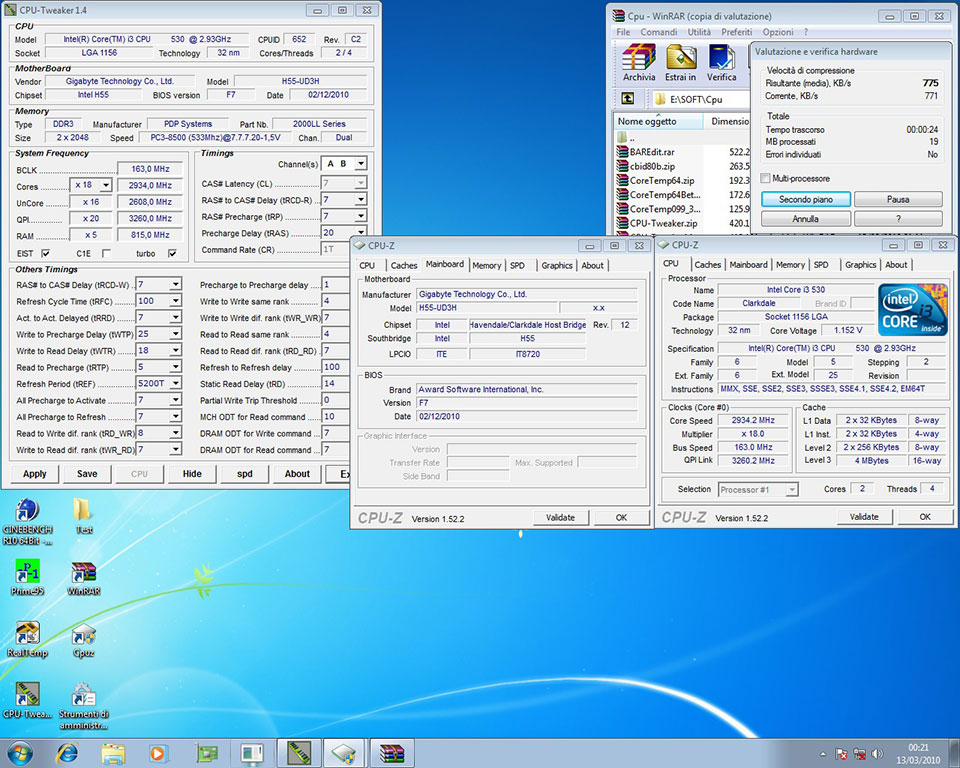Screen dimensions: 960x768
Task: Click the spd button in CPU-Tweaker
Action: coord(245,473)
